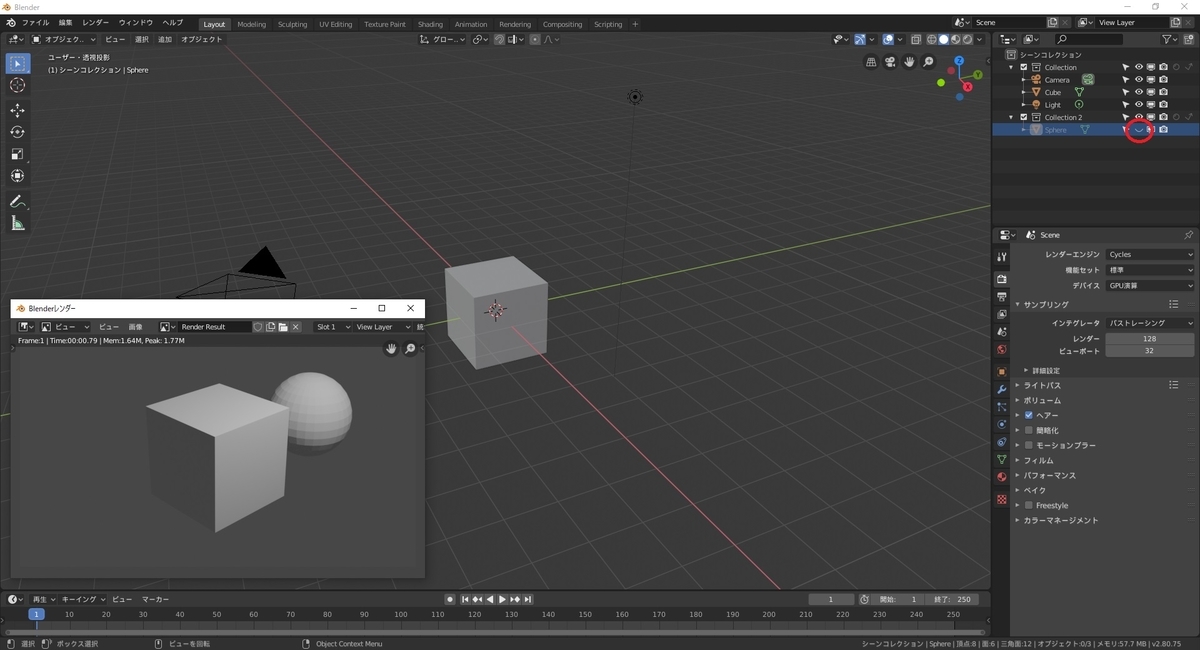Open the File (ファイル) menu
This screenshot has width=1200, height=650.
coord(35,23)
